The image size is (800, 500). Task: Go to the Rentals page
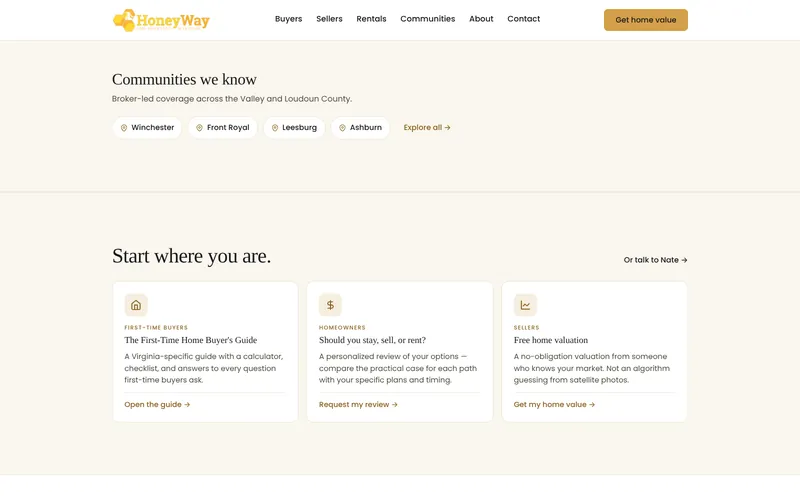[x=371, y=19]
